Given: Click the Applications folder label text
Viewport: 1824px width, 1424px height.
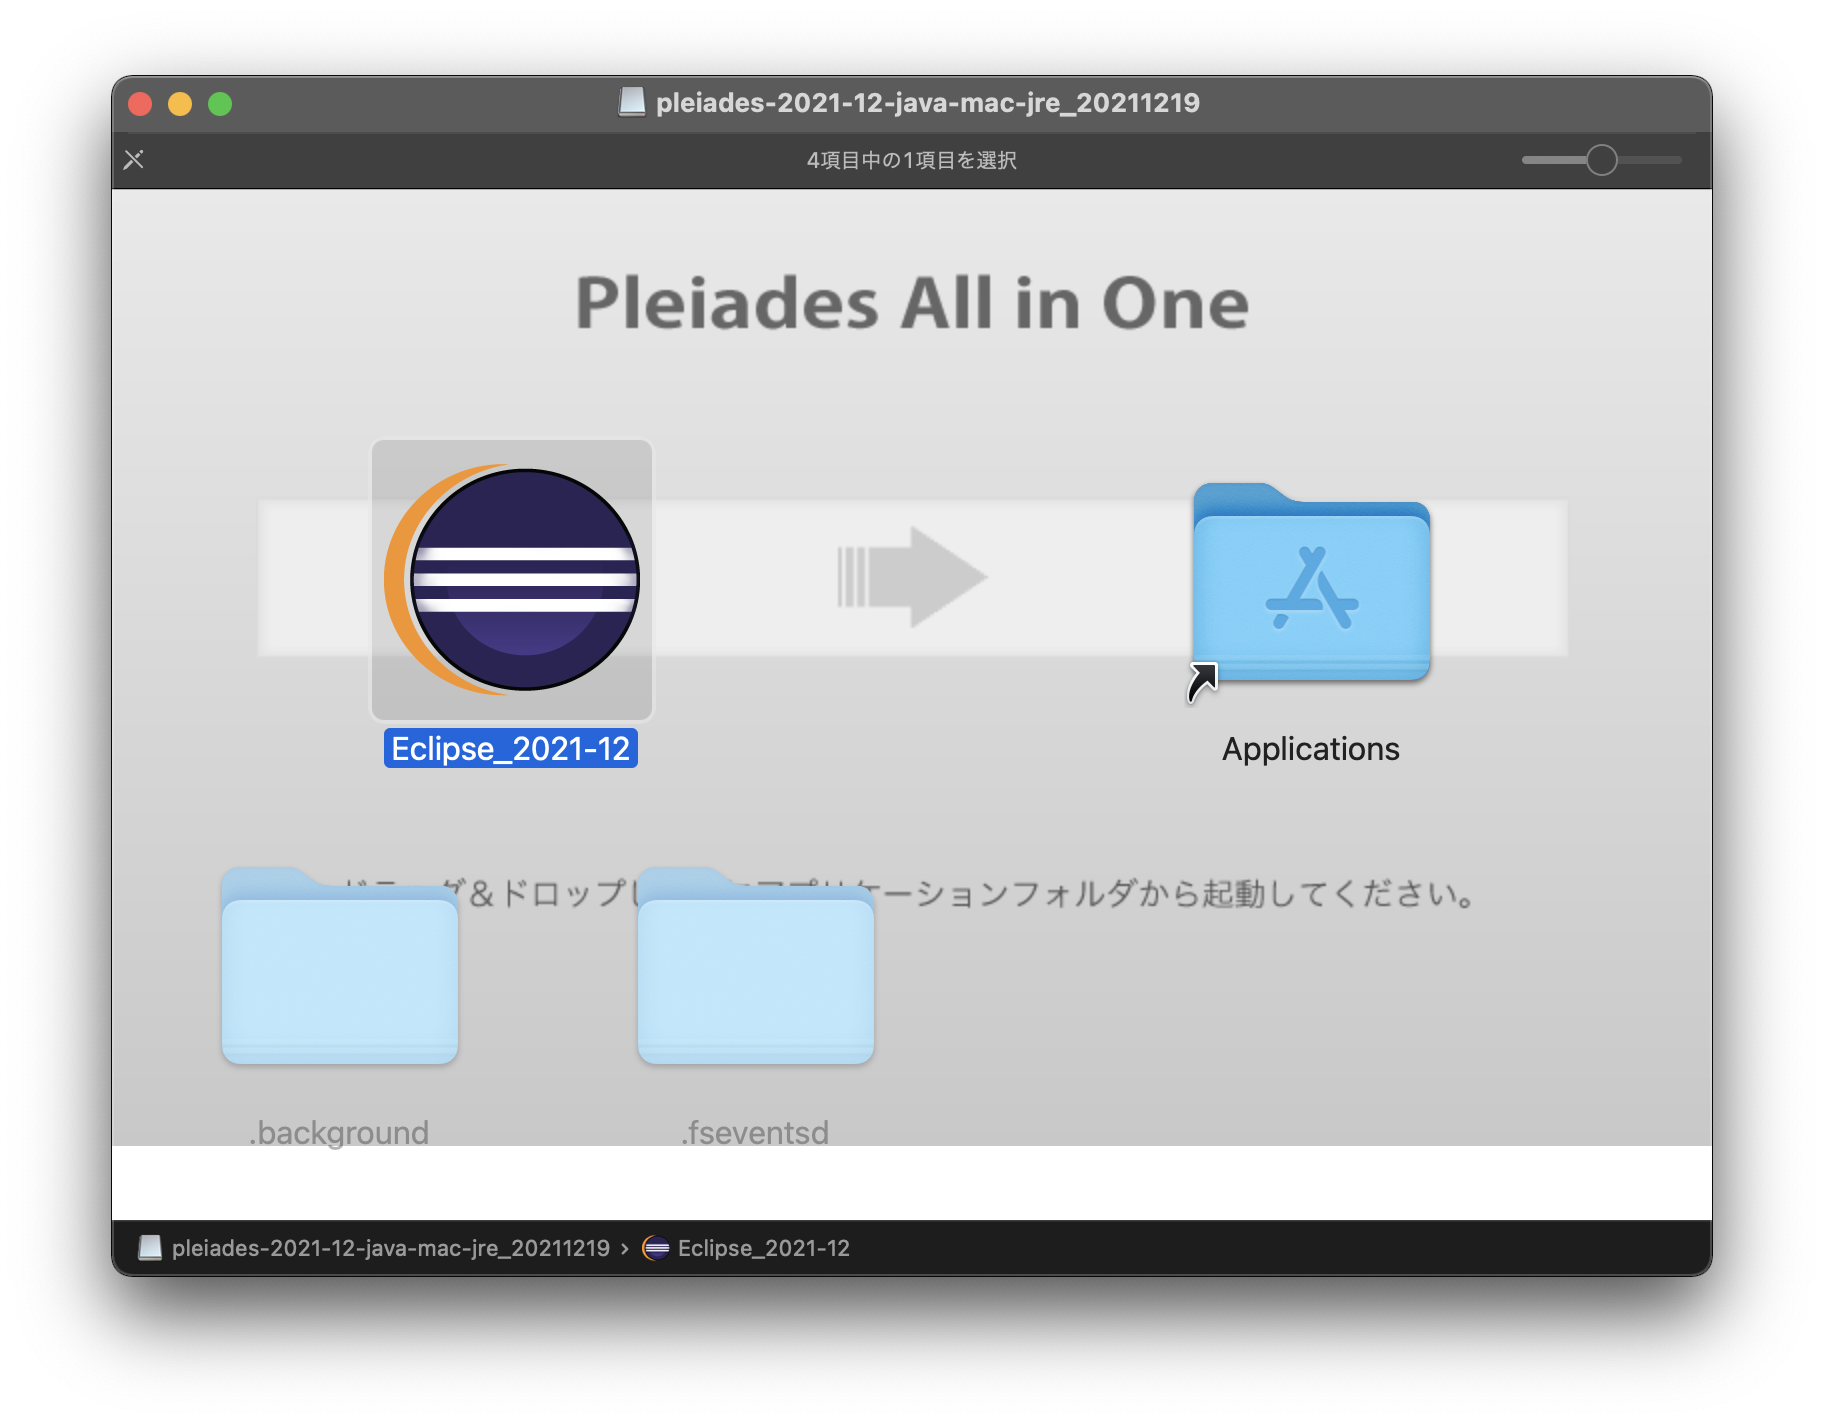Looking at the screenshot, I should tap(1310, 748).
